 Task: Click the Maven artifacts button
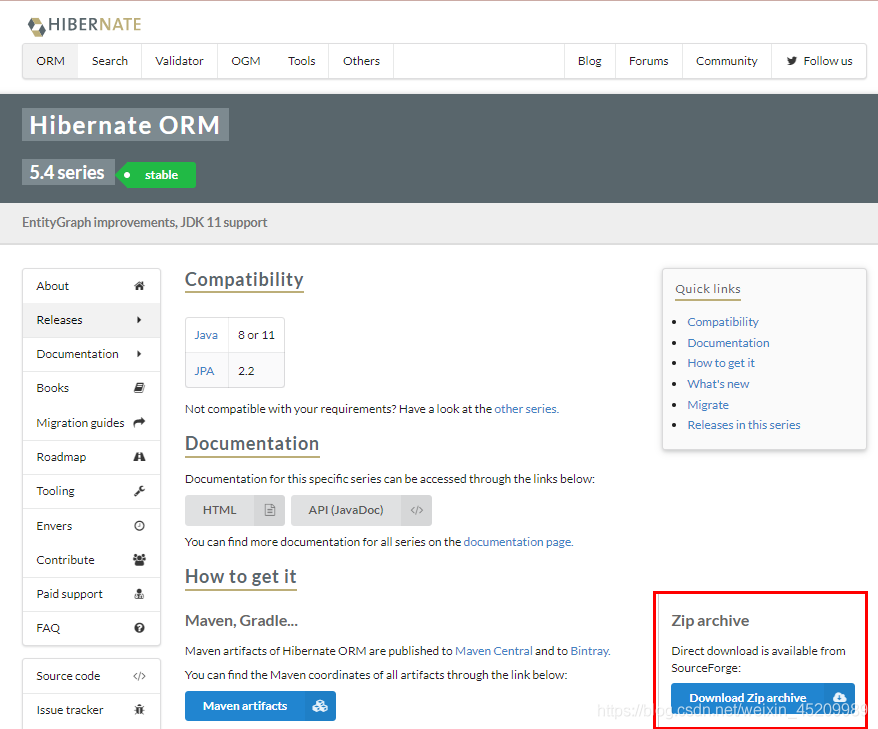point(260,706)
